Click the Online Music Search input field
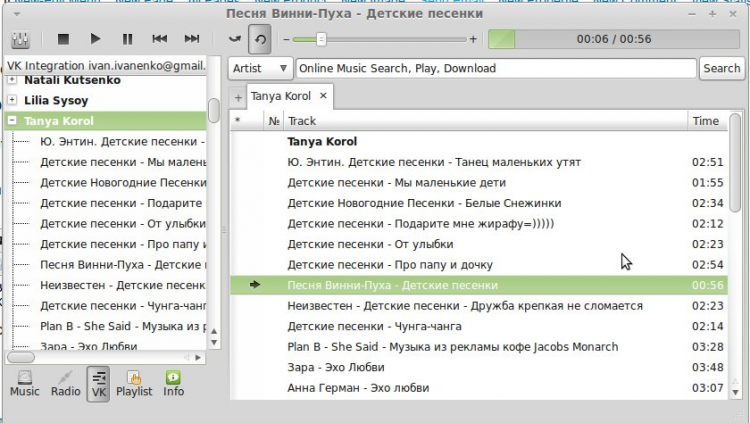 click(495, 68)
